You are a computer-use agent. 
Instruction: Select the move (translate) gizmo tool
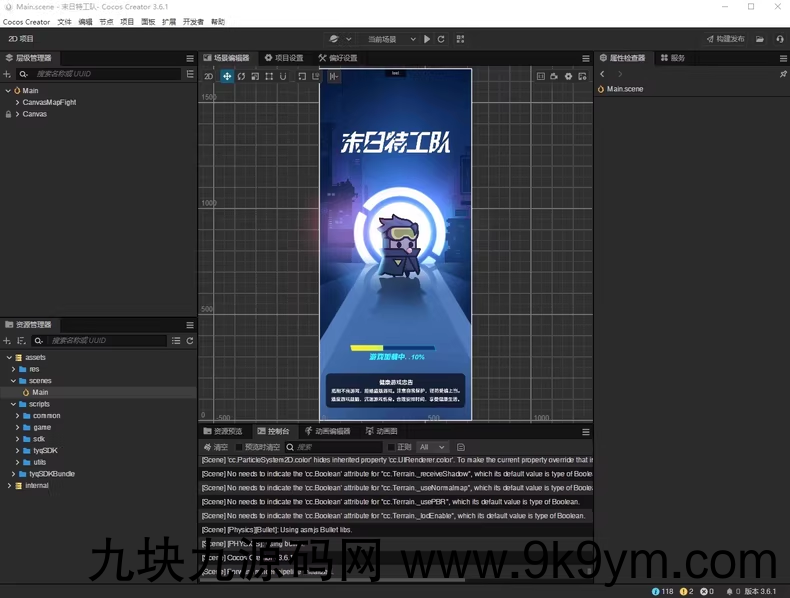pos(227,76)
